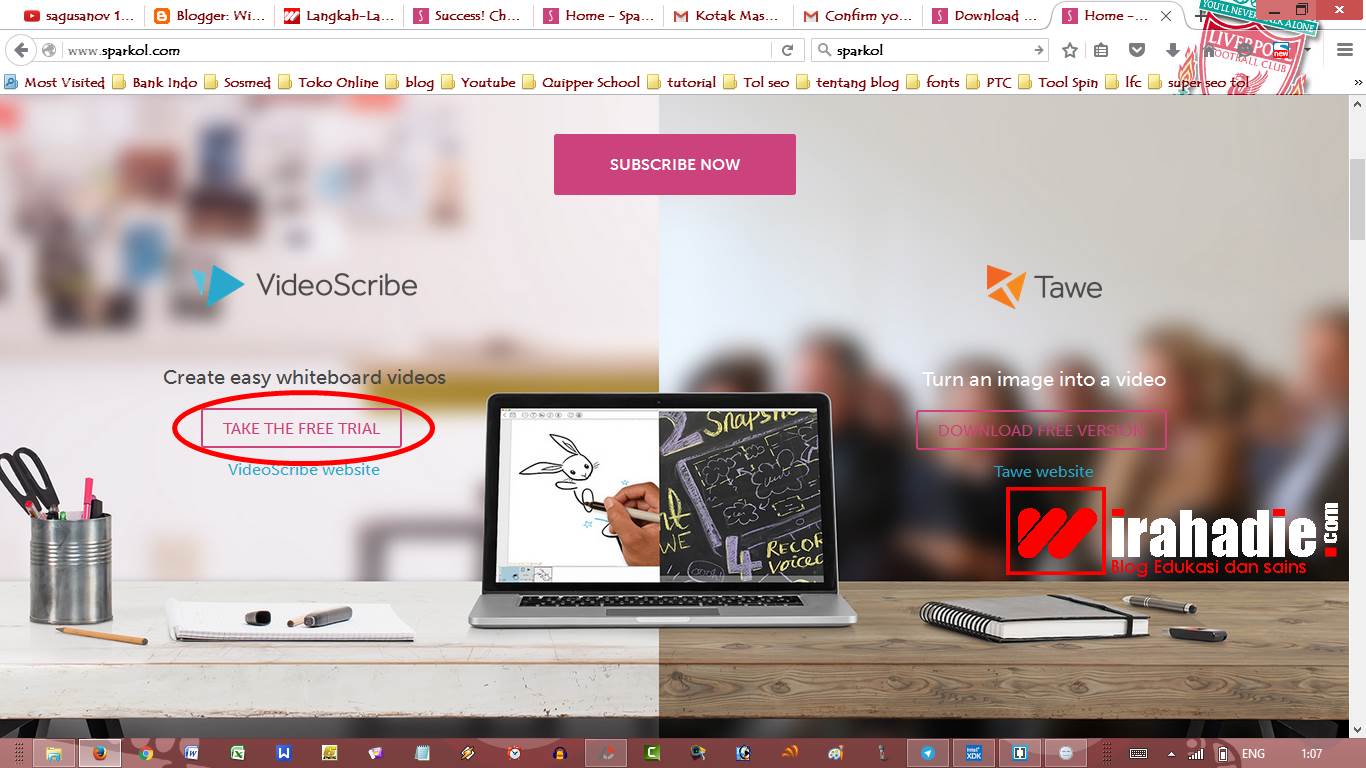Check battery status tray icon
This screenshot has height=768, width=1366.
(x=1222, y=753)
